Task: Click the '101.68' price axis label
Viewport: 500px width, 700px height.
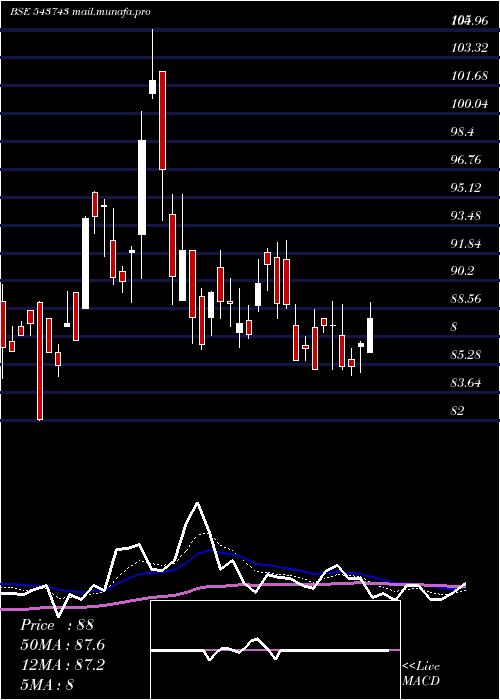Action: (x=469, y=76)
